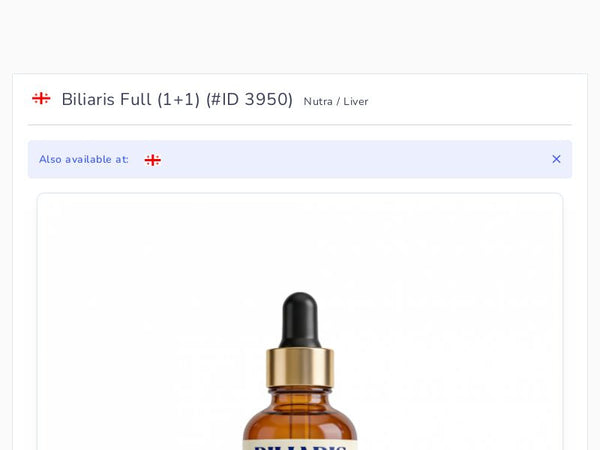Dismiss the Also available at banner

[x=556, y=159]
